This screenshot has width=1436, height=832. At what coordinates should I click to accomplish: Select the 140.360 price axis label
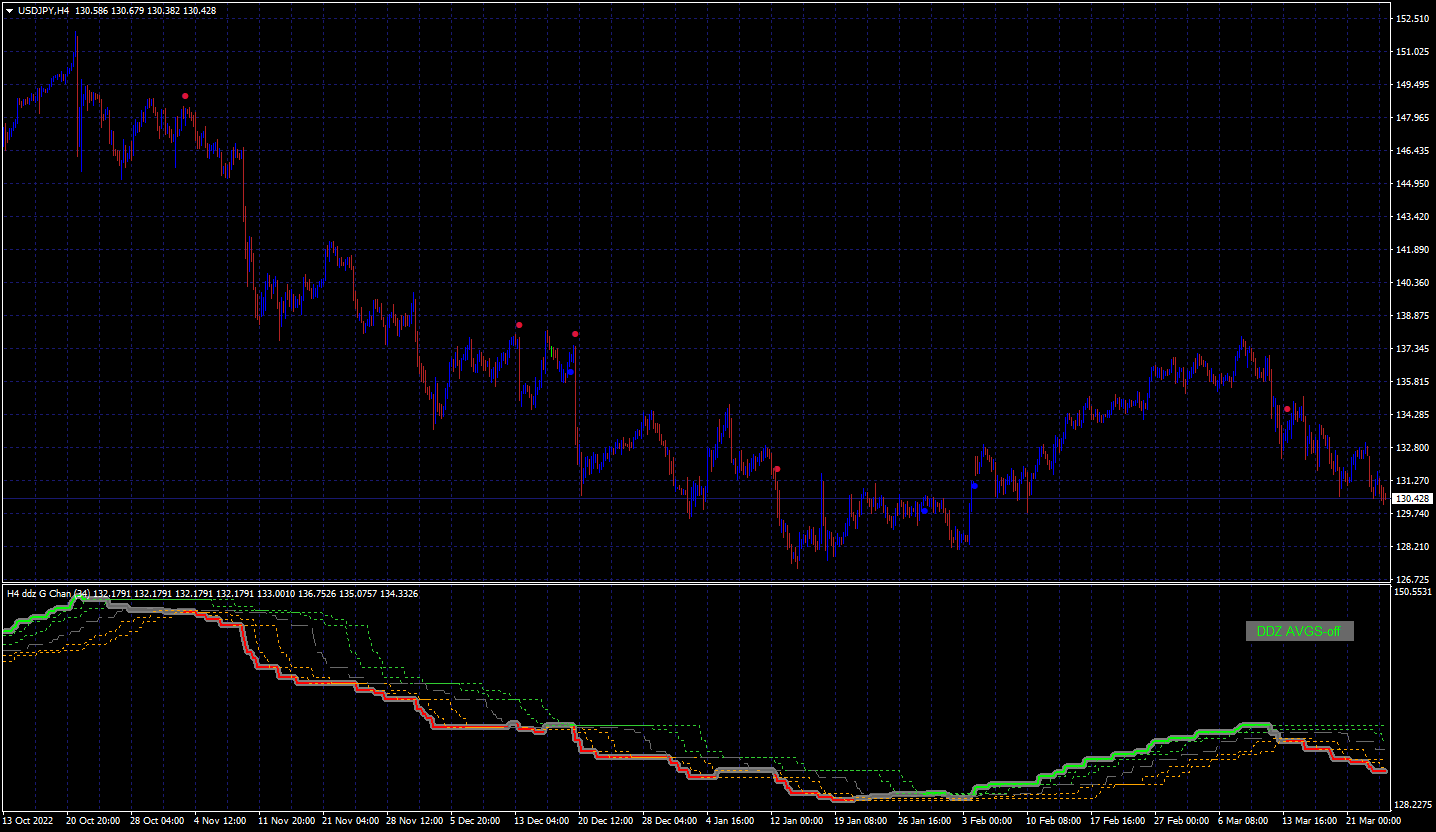click(1412, 283)
